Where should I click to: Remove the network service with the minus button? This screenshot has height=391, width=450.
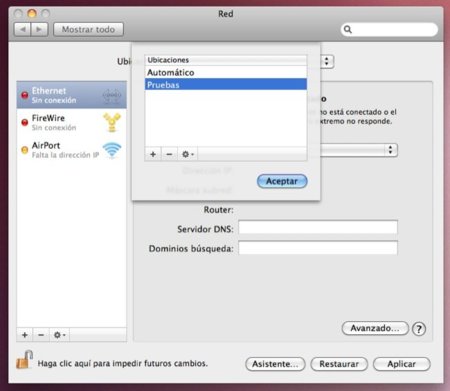pyautogui.click(x=41, y=335)
